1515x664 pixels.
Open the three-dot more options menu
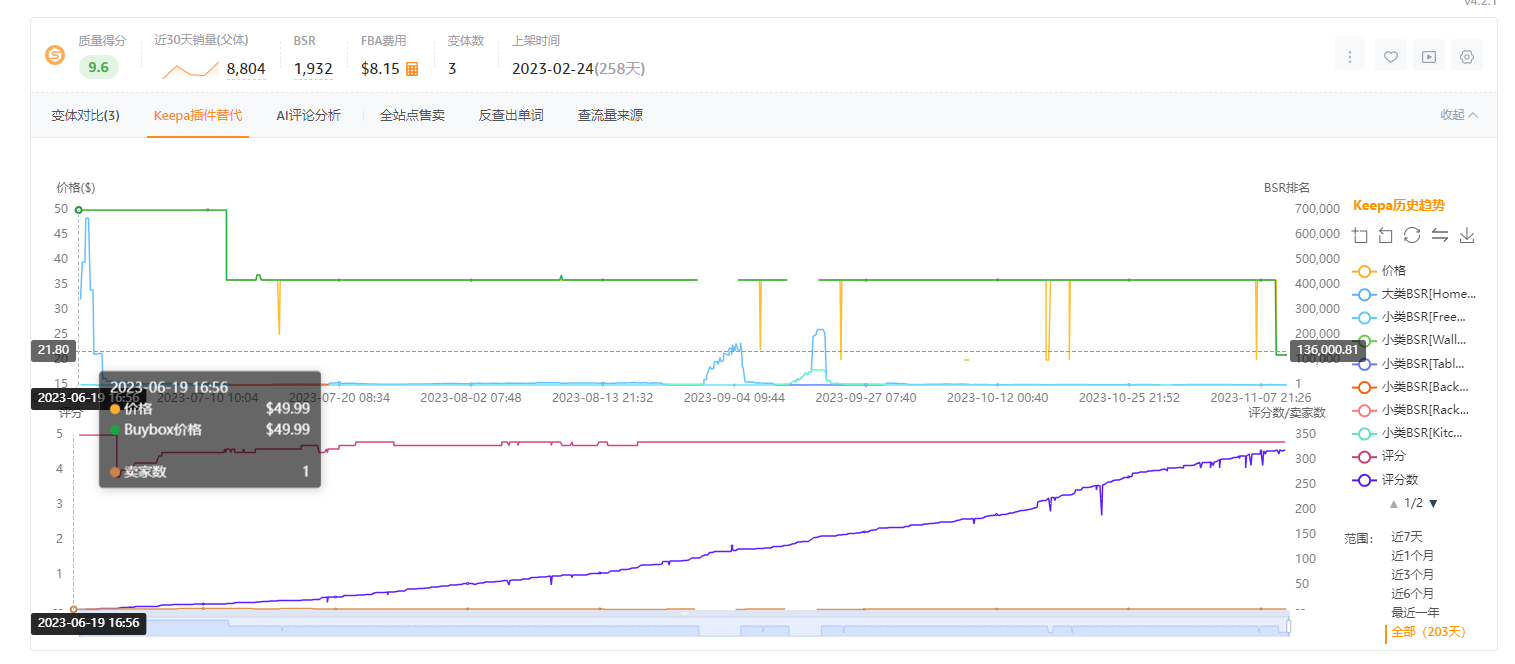tap(1350, 55)
